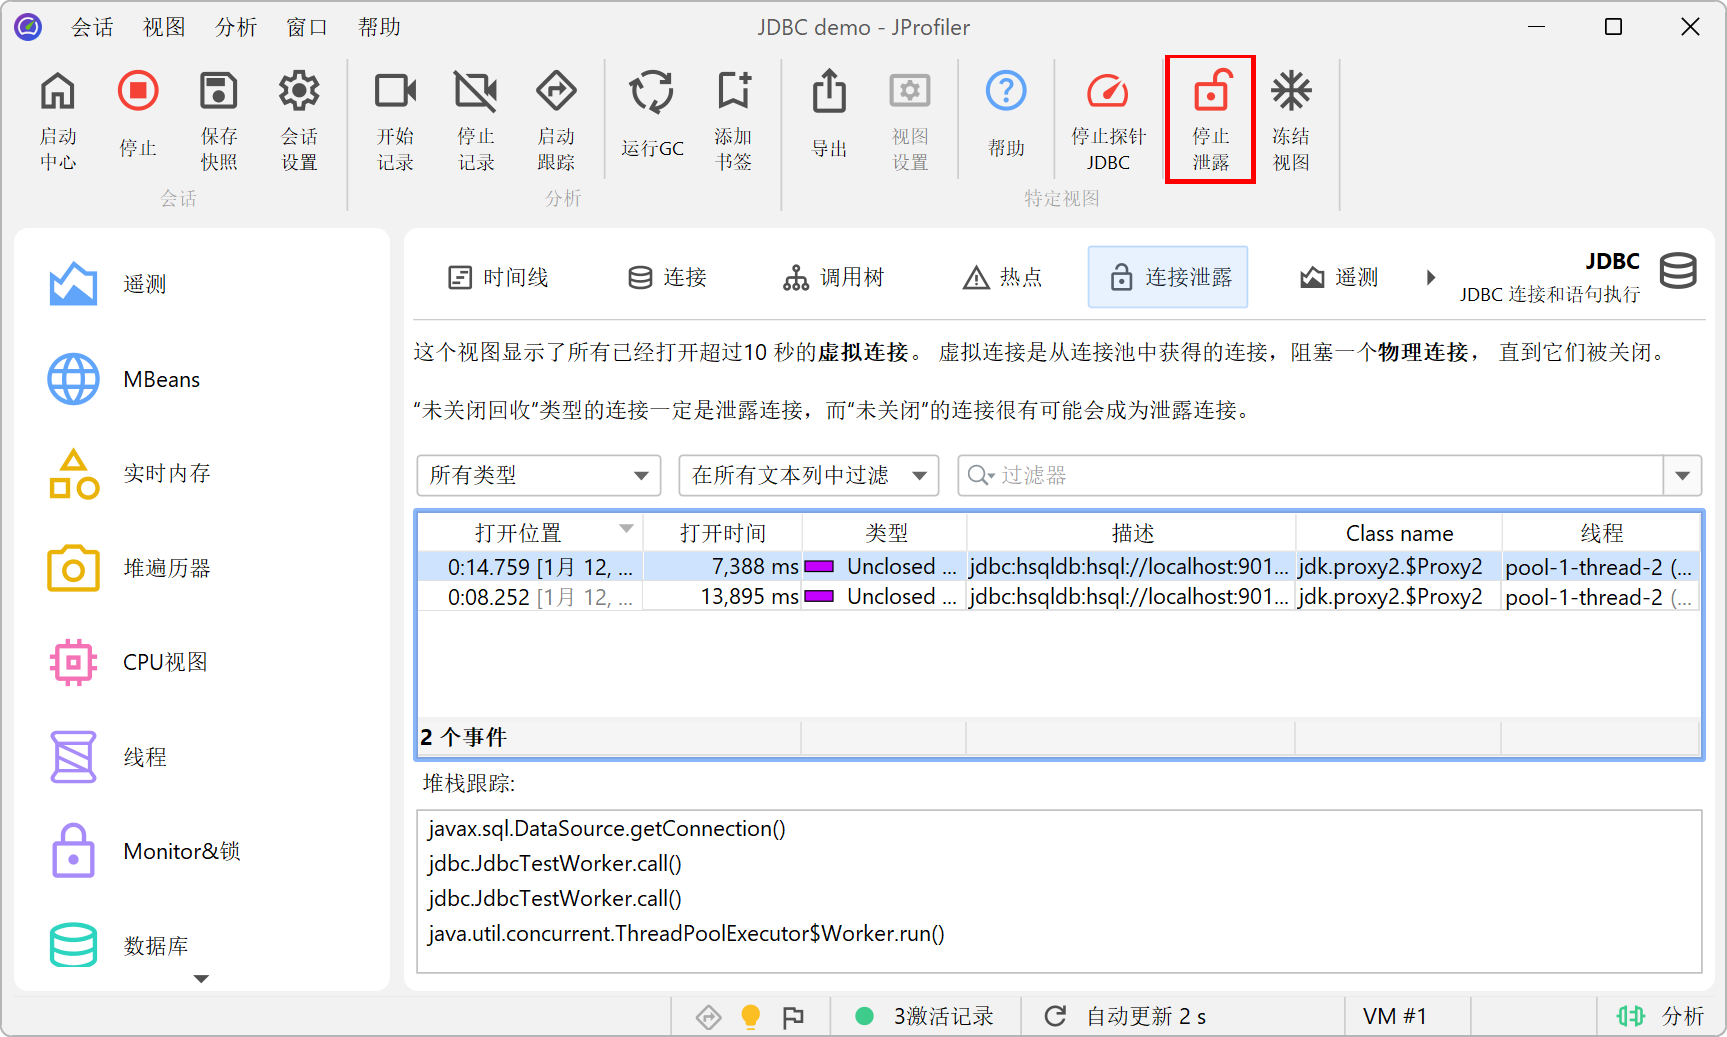Open the All Types (所有类型) dropdown
Image resolution: width=1727 pixels, height=1037 pixels.
(539, 475)
